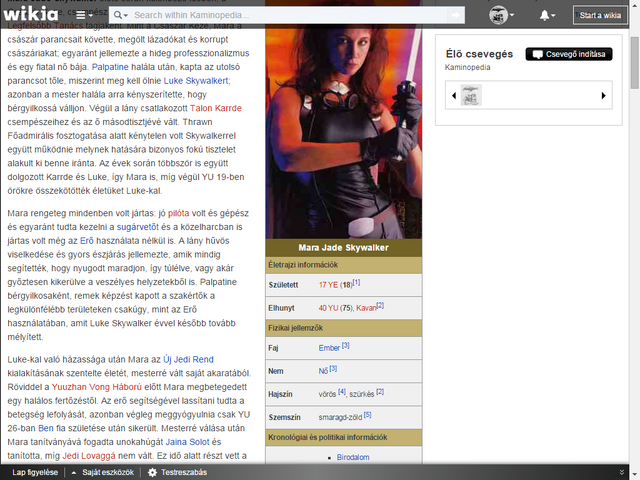Open the pilóta link
Screen dimensions: 640x480
point(178,213)
